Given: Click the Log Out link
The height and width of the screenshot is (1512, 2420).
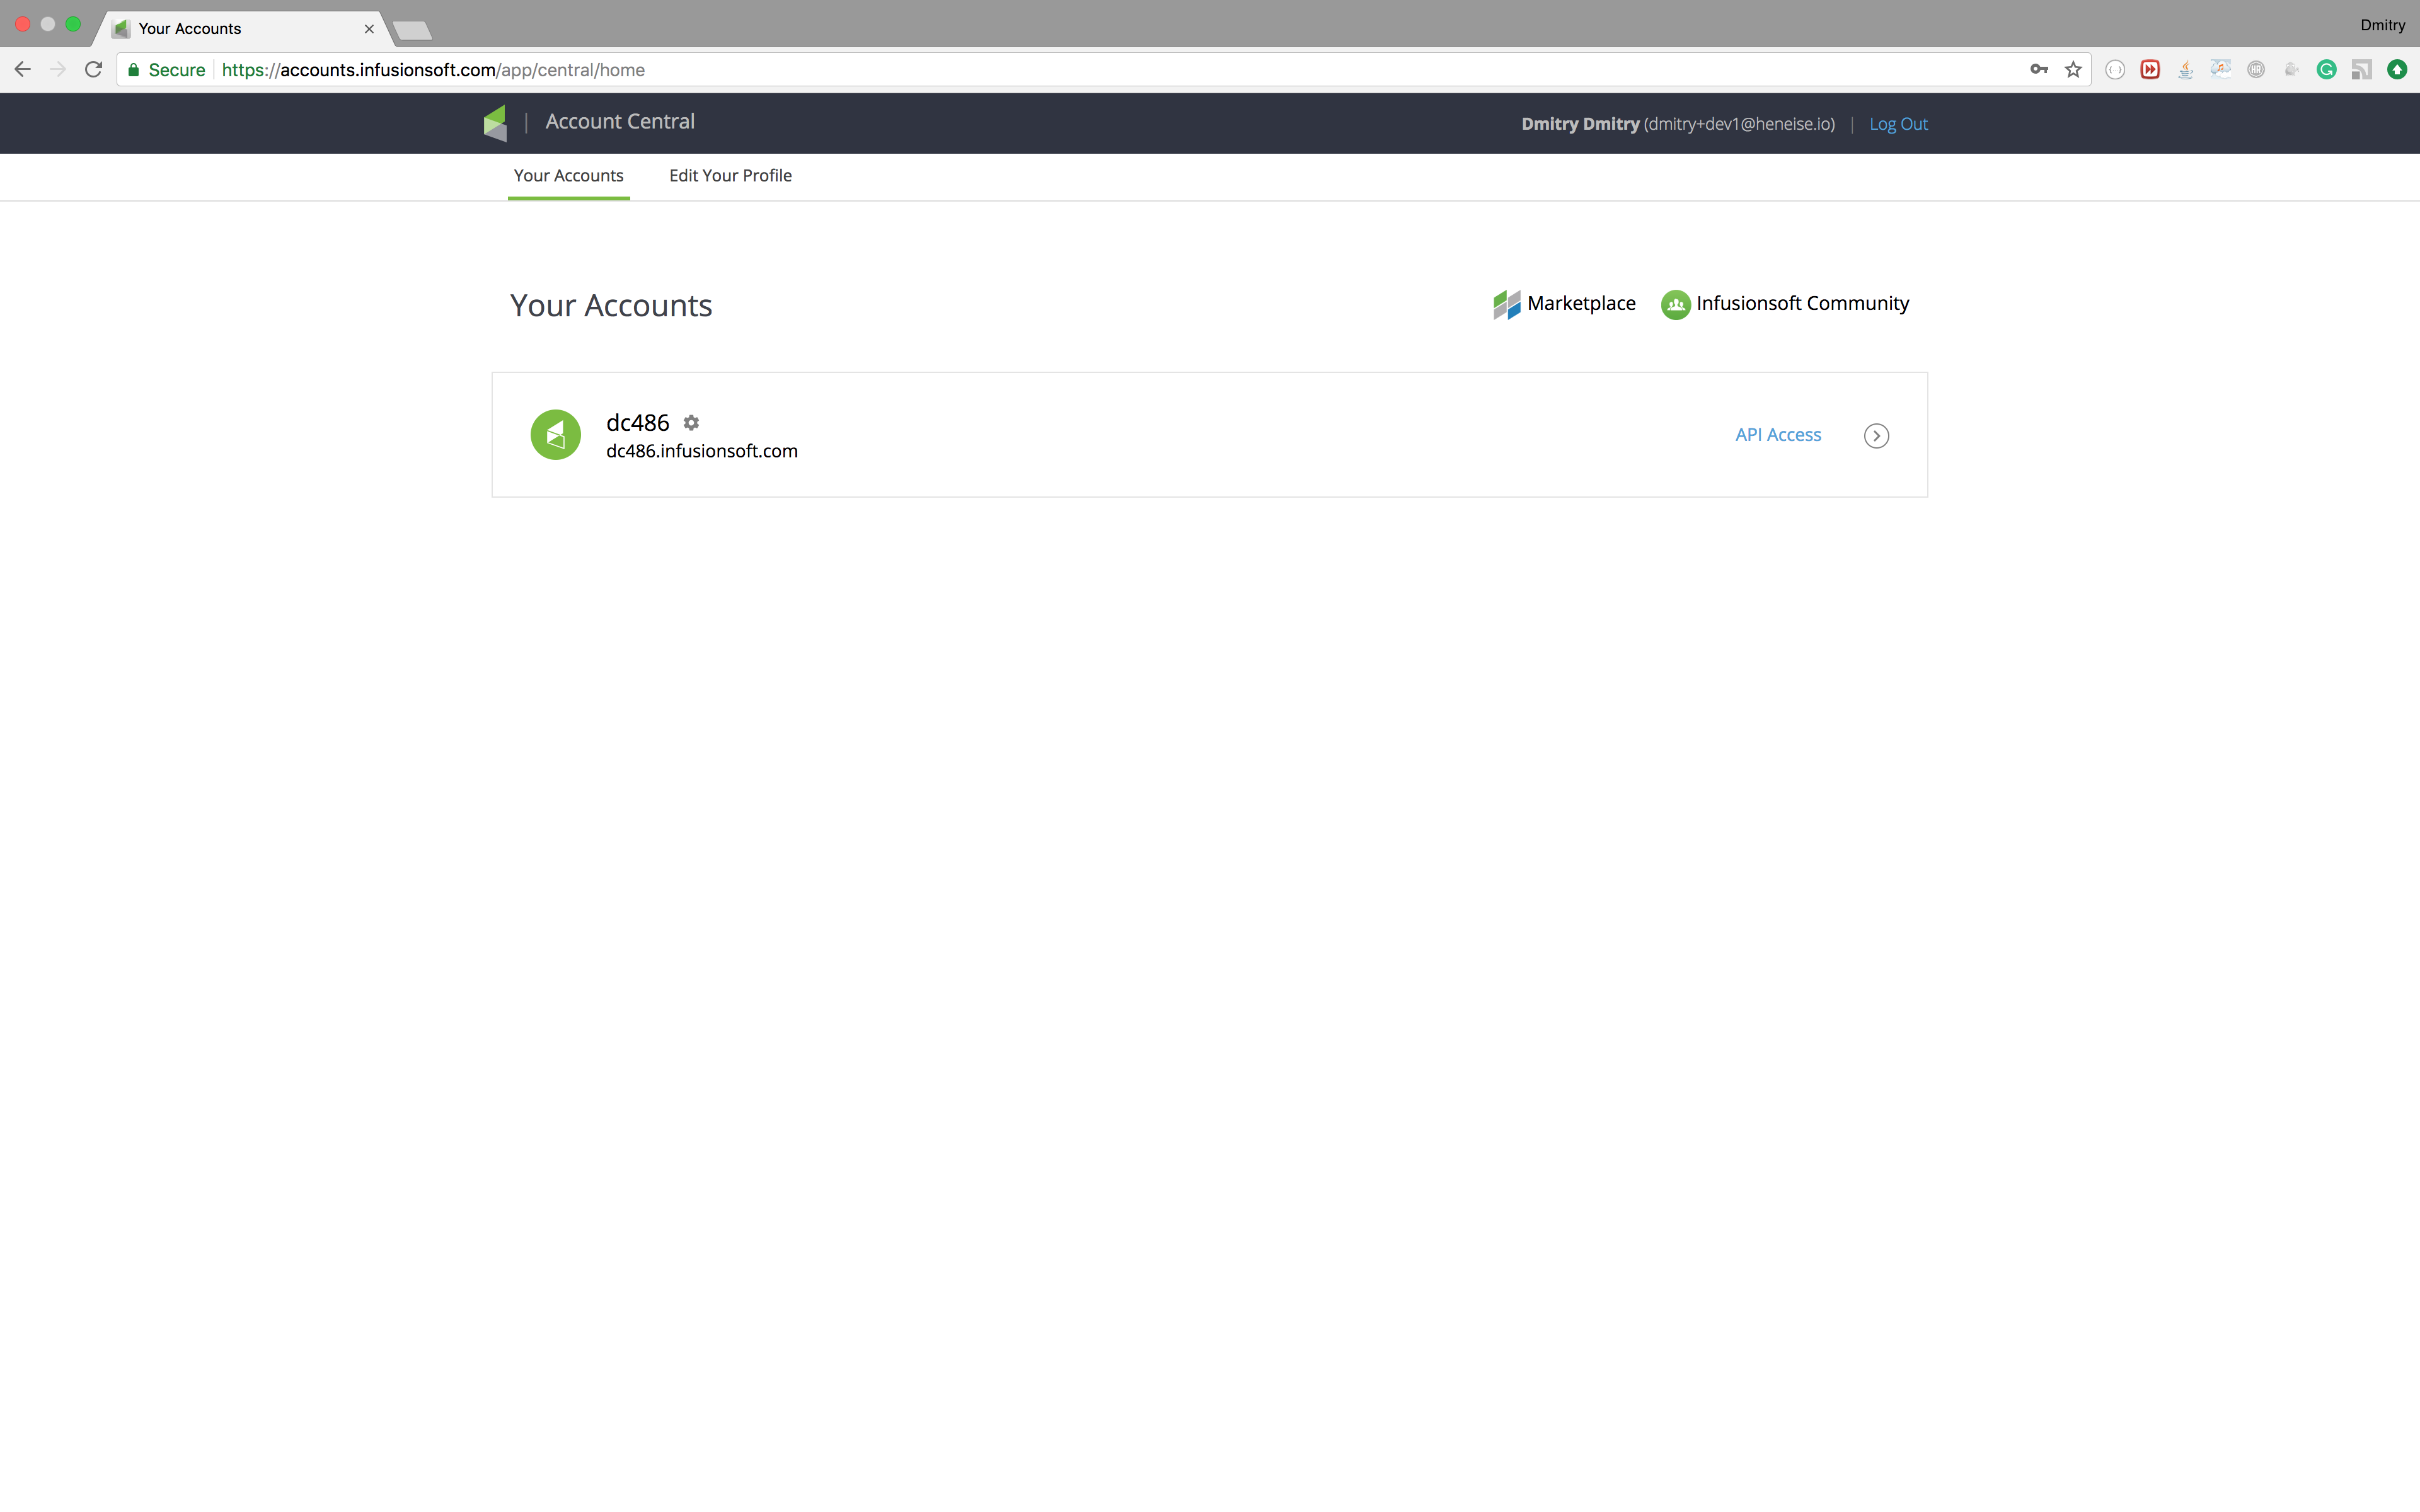Looking at the screenshot, I should click(x=1898, y=124).
